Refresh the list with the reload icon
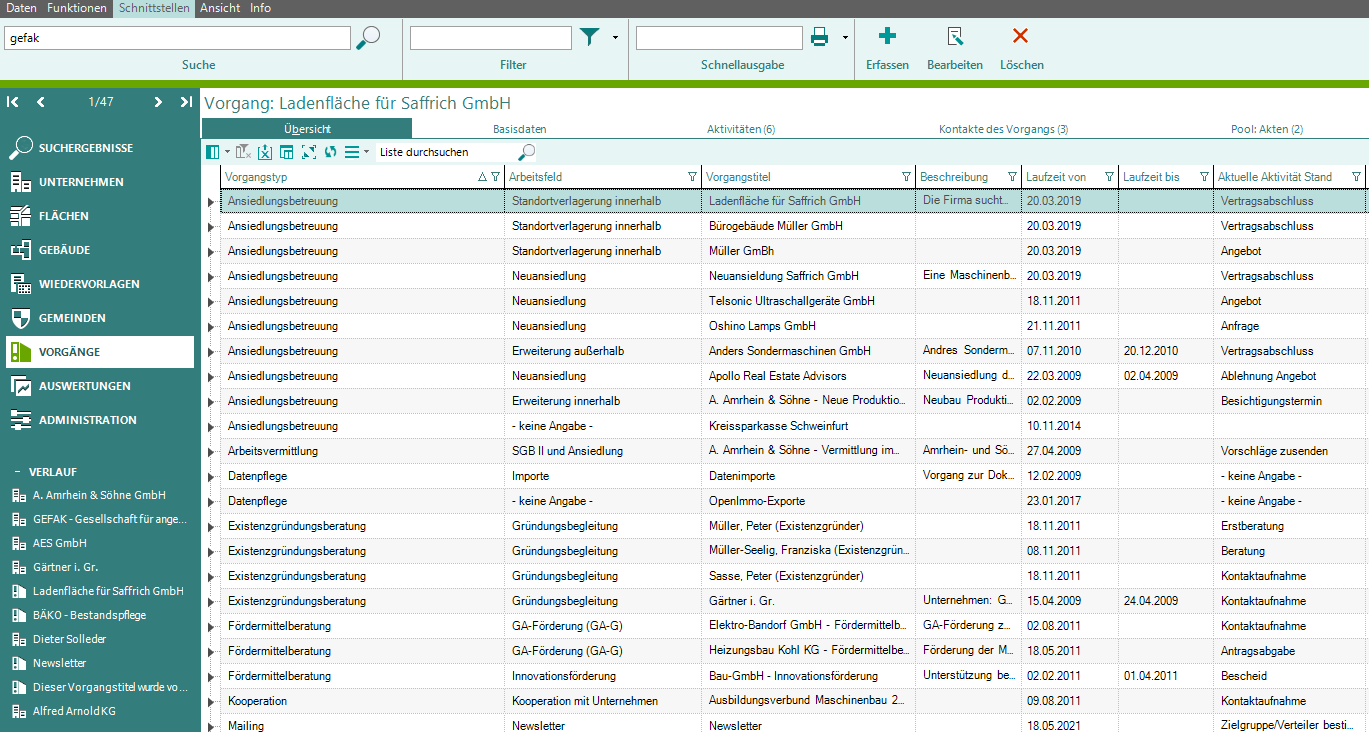This screenshot has width=1369, height=732. point(330,152)
